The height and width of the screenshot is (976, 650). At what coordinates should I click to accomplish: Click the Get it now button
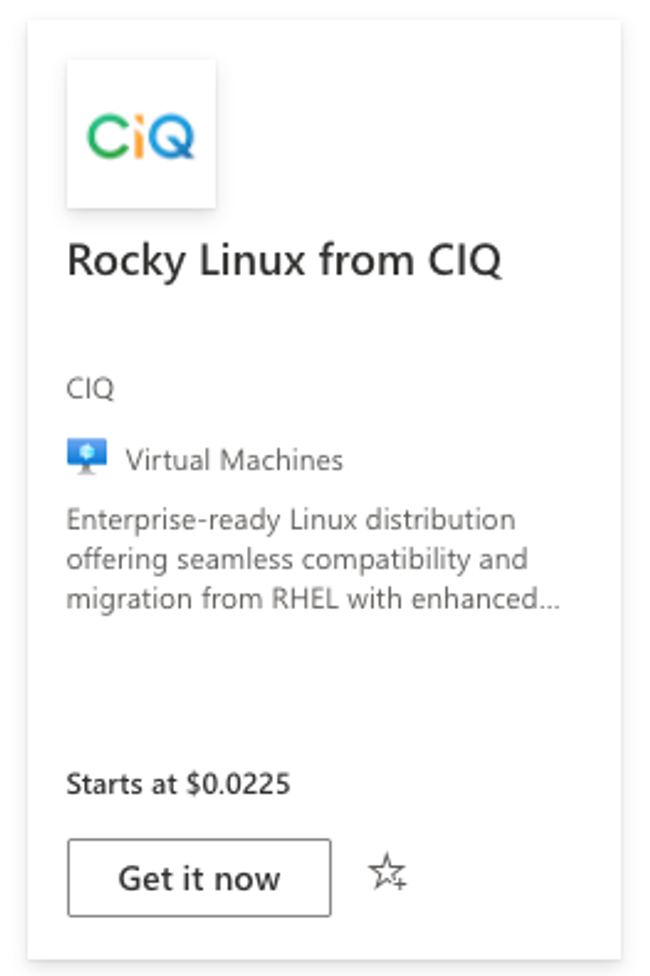click(199, 878)
